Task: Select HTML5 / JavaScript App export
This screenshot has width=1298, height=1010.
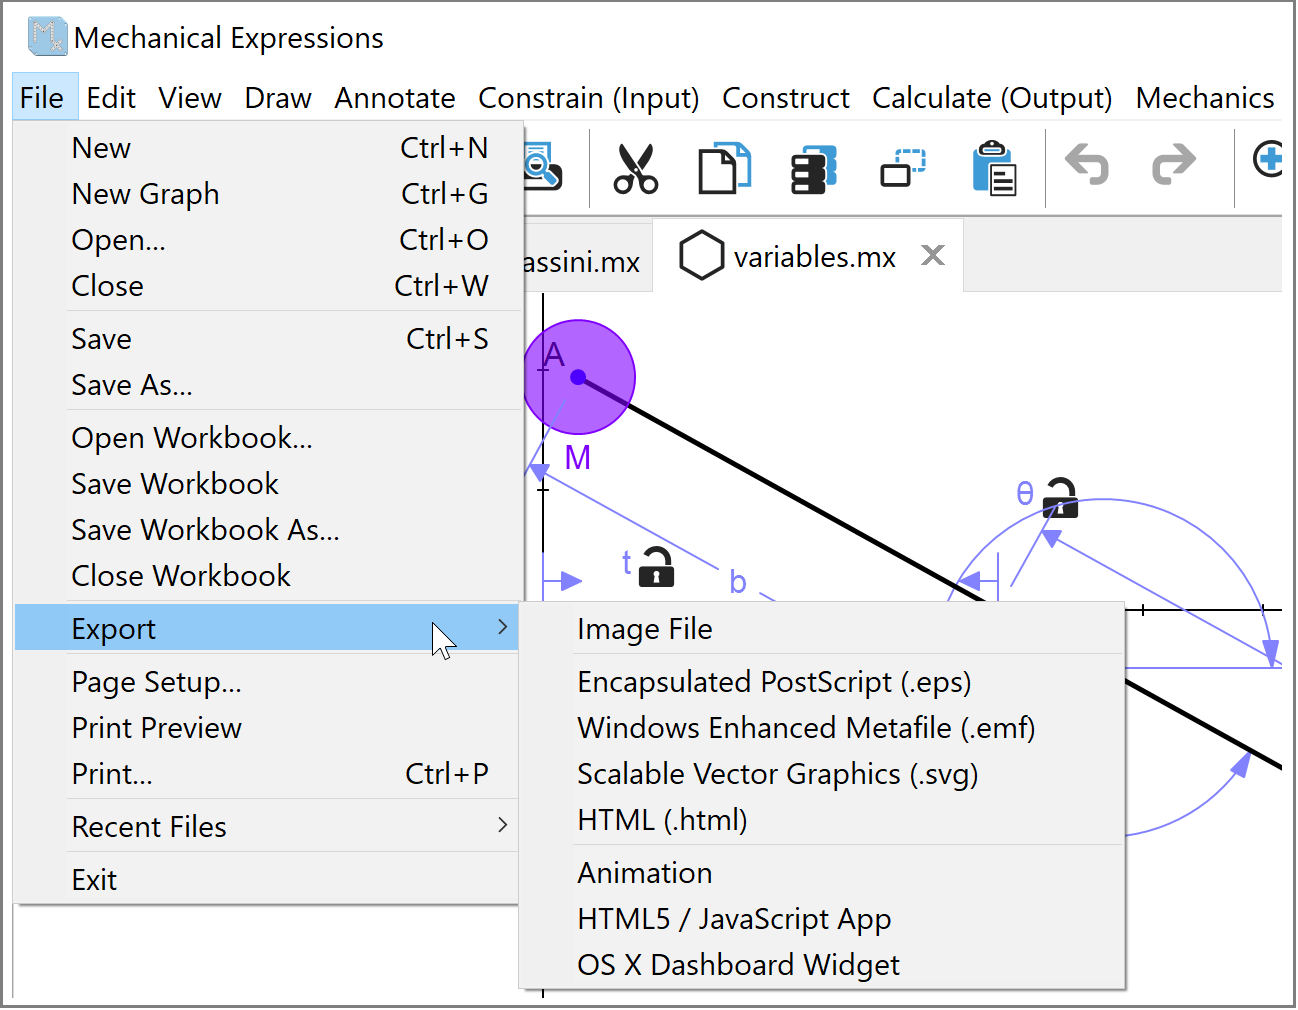Action: [x=734, y=919]
